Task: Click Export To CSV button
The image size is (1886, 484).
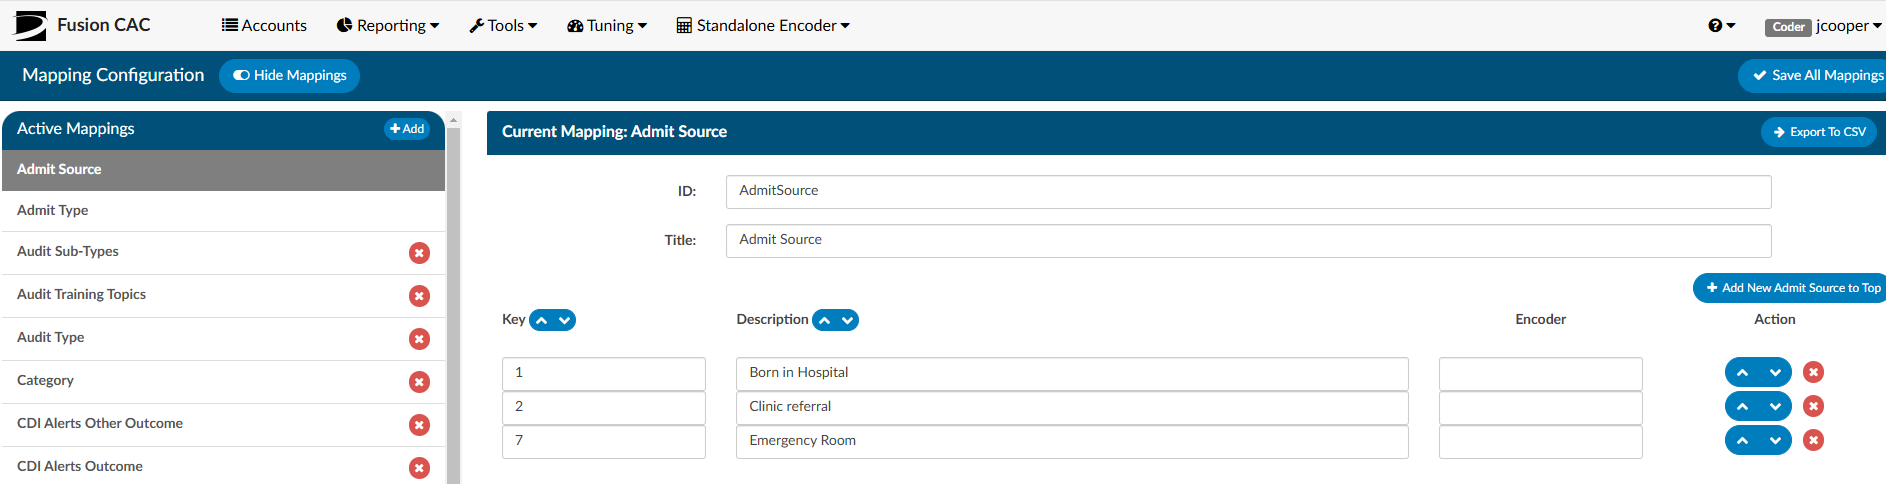Action: [1819, 132]
